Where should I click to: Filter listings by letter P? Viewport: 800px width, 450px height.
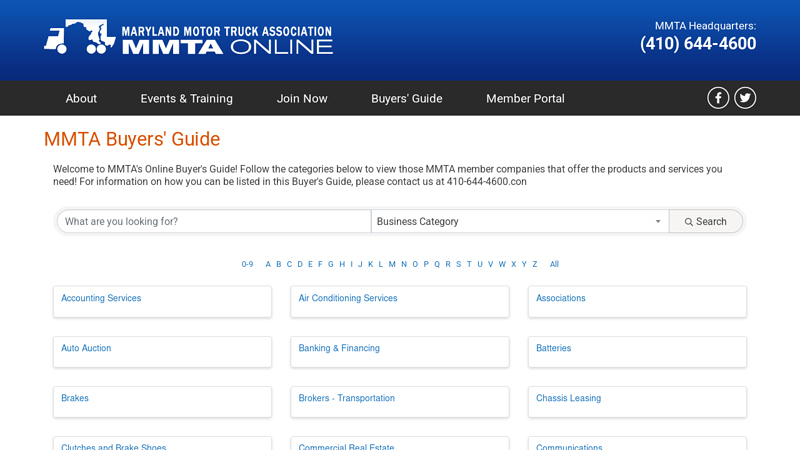point(426,264)
